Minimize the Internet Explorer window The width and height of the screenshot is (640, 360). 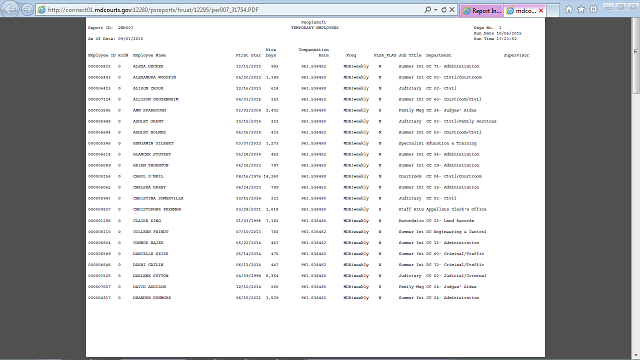point(608,7)
